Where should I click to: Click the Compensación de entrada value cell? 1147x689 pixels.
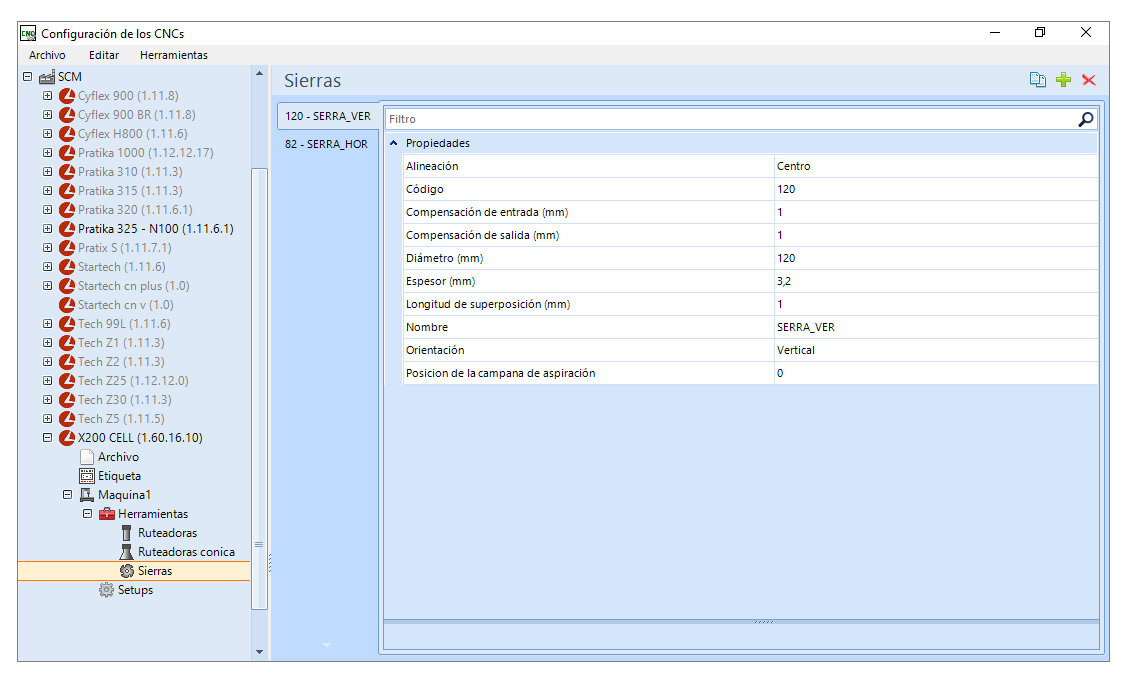(936, 212)
